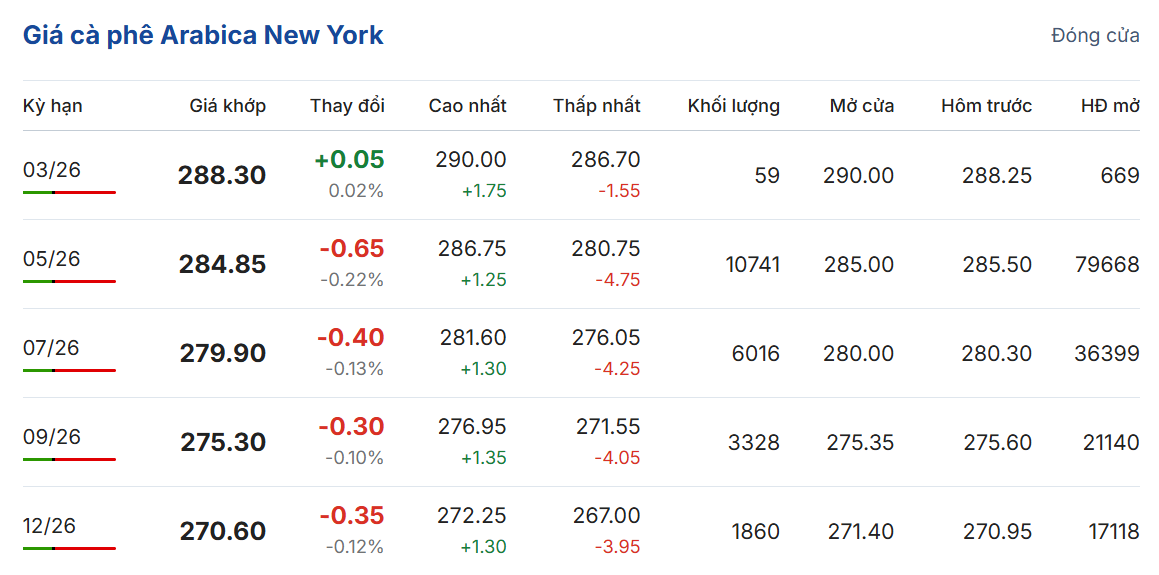
Task: Click the 'Mở cửa' column header
Action: pos(861,106)
